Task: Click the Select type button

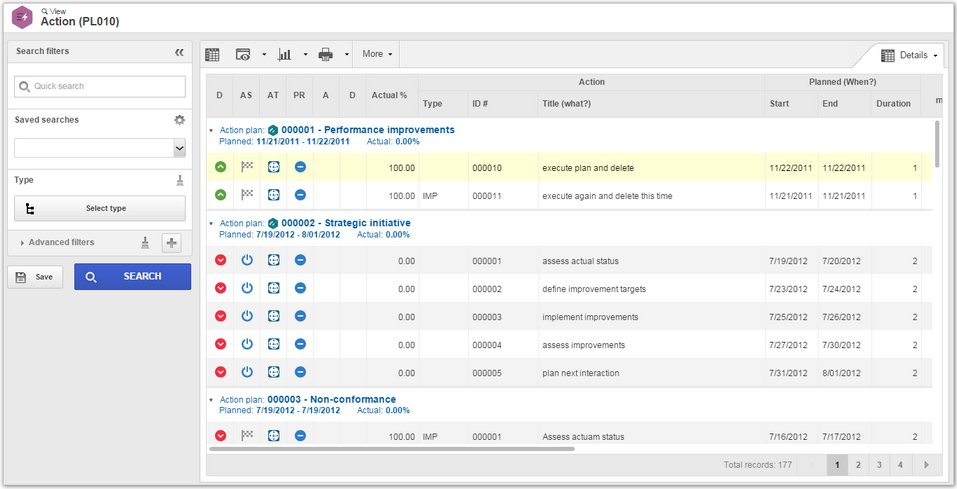Action: pyautogui.click(x=99, y=209)
